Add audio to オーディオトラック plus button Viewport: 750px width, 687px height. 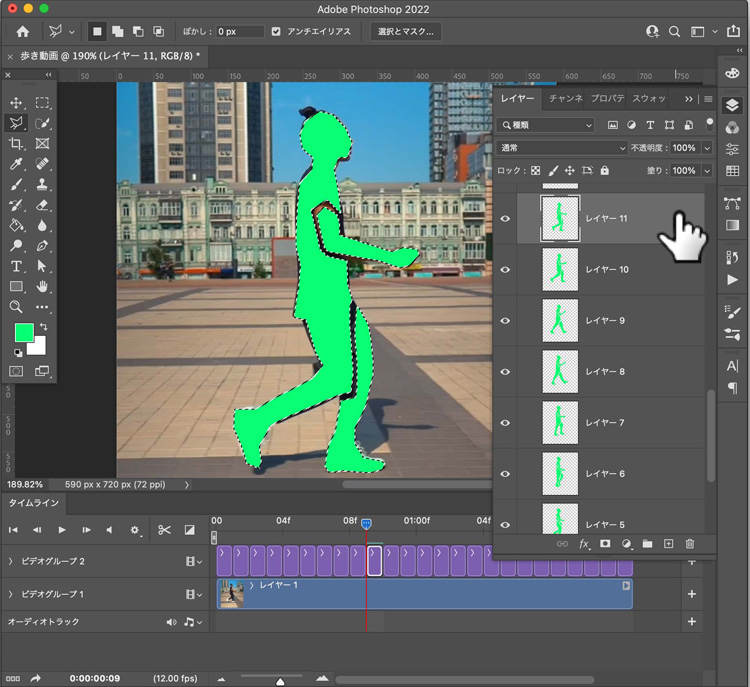pos(692,621)
